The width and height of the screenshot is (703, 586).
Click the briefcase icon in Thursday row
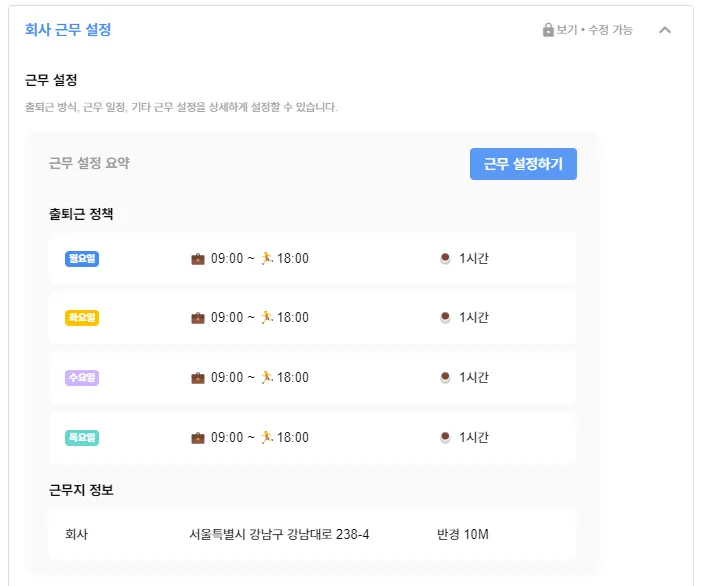click(x=198, y=438)
